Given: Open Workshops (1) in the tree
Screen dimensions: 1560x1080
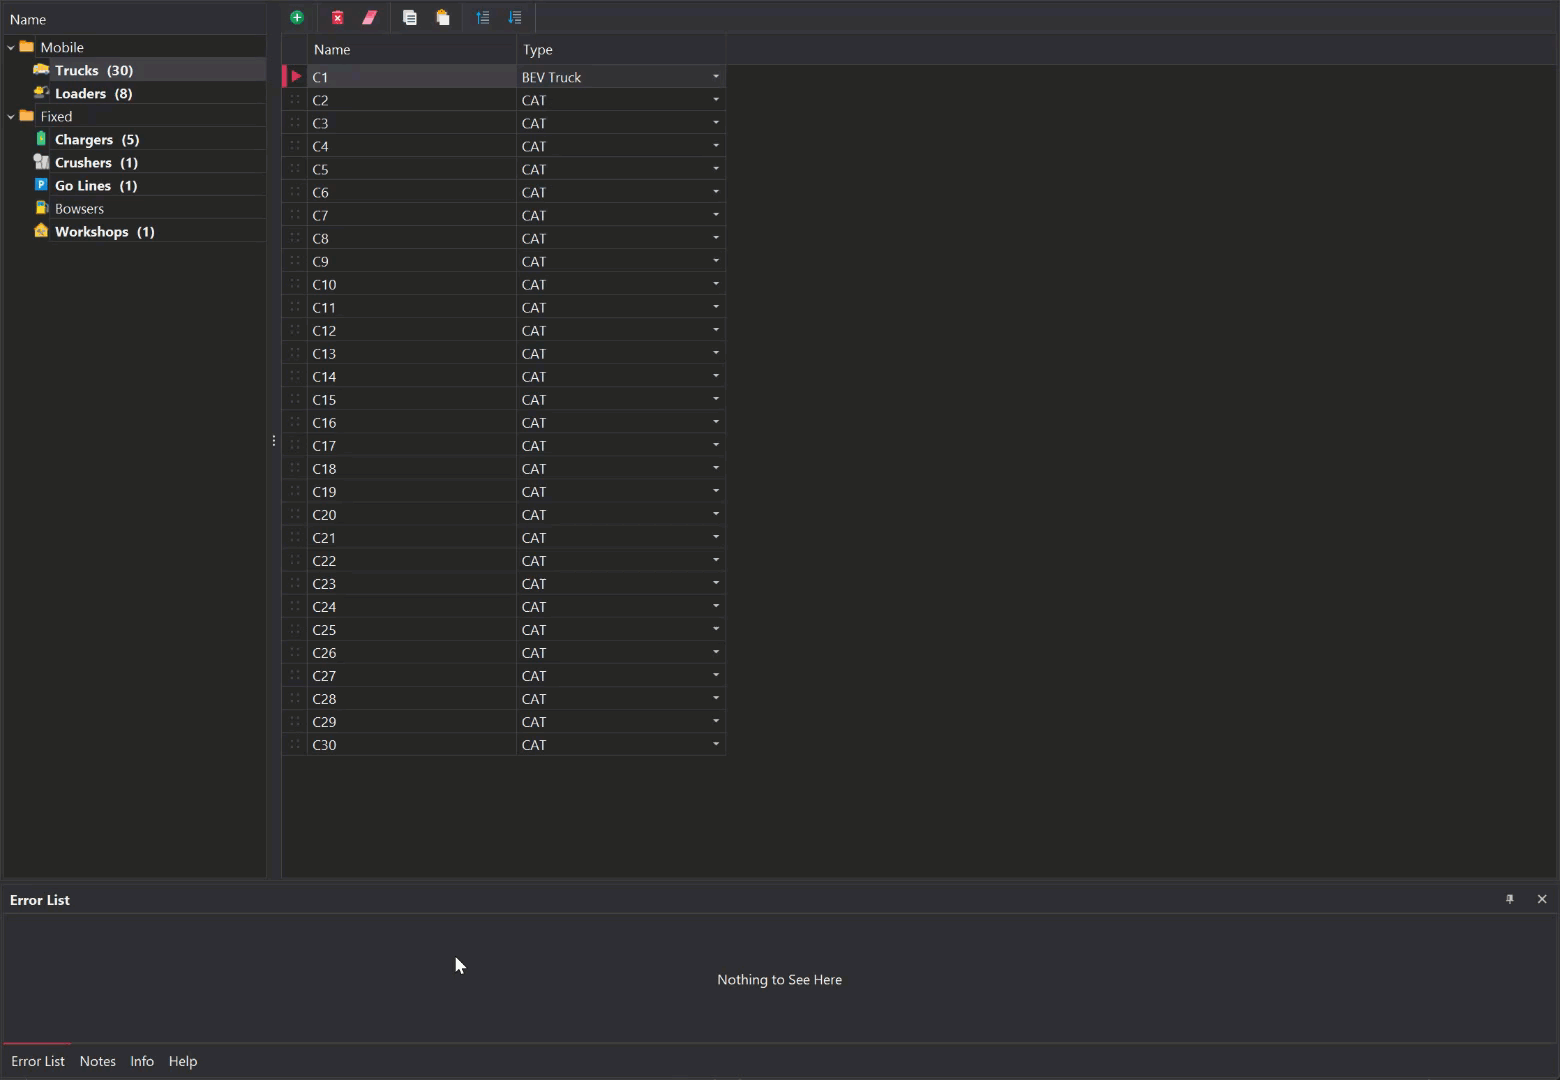Looking at the screenshot, I should (x=104, y=231).
